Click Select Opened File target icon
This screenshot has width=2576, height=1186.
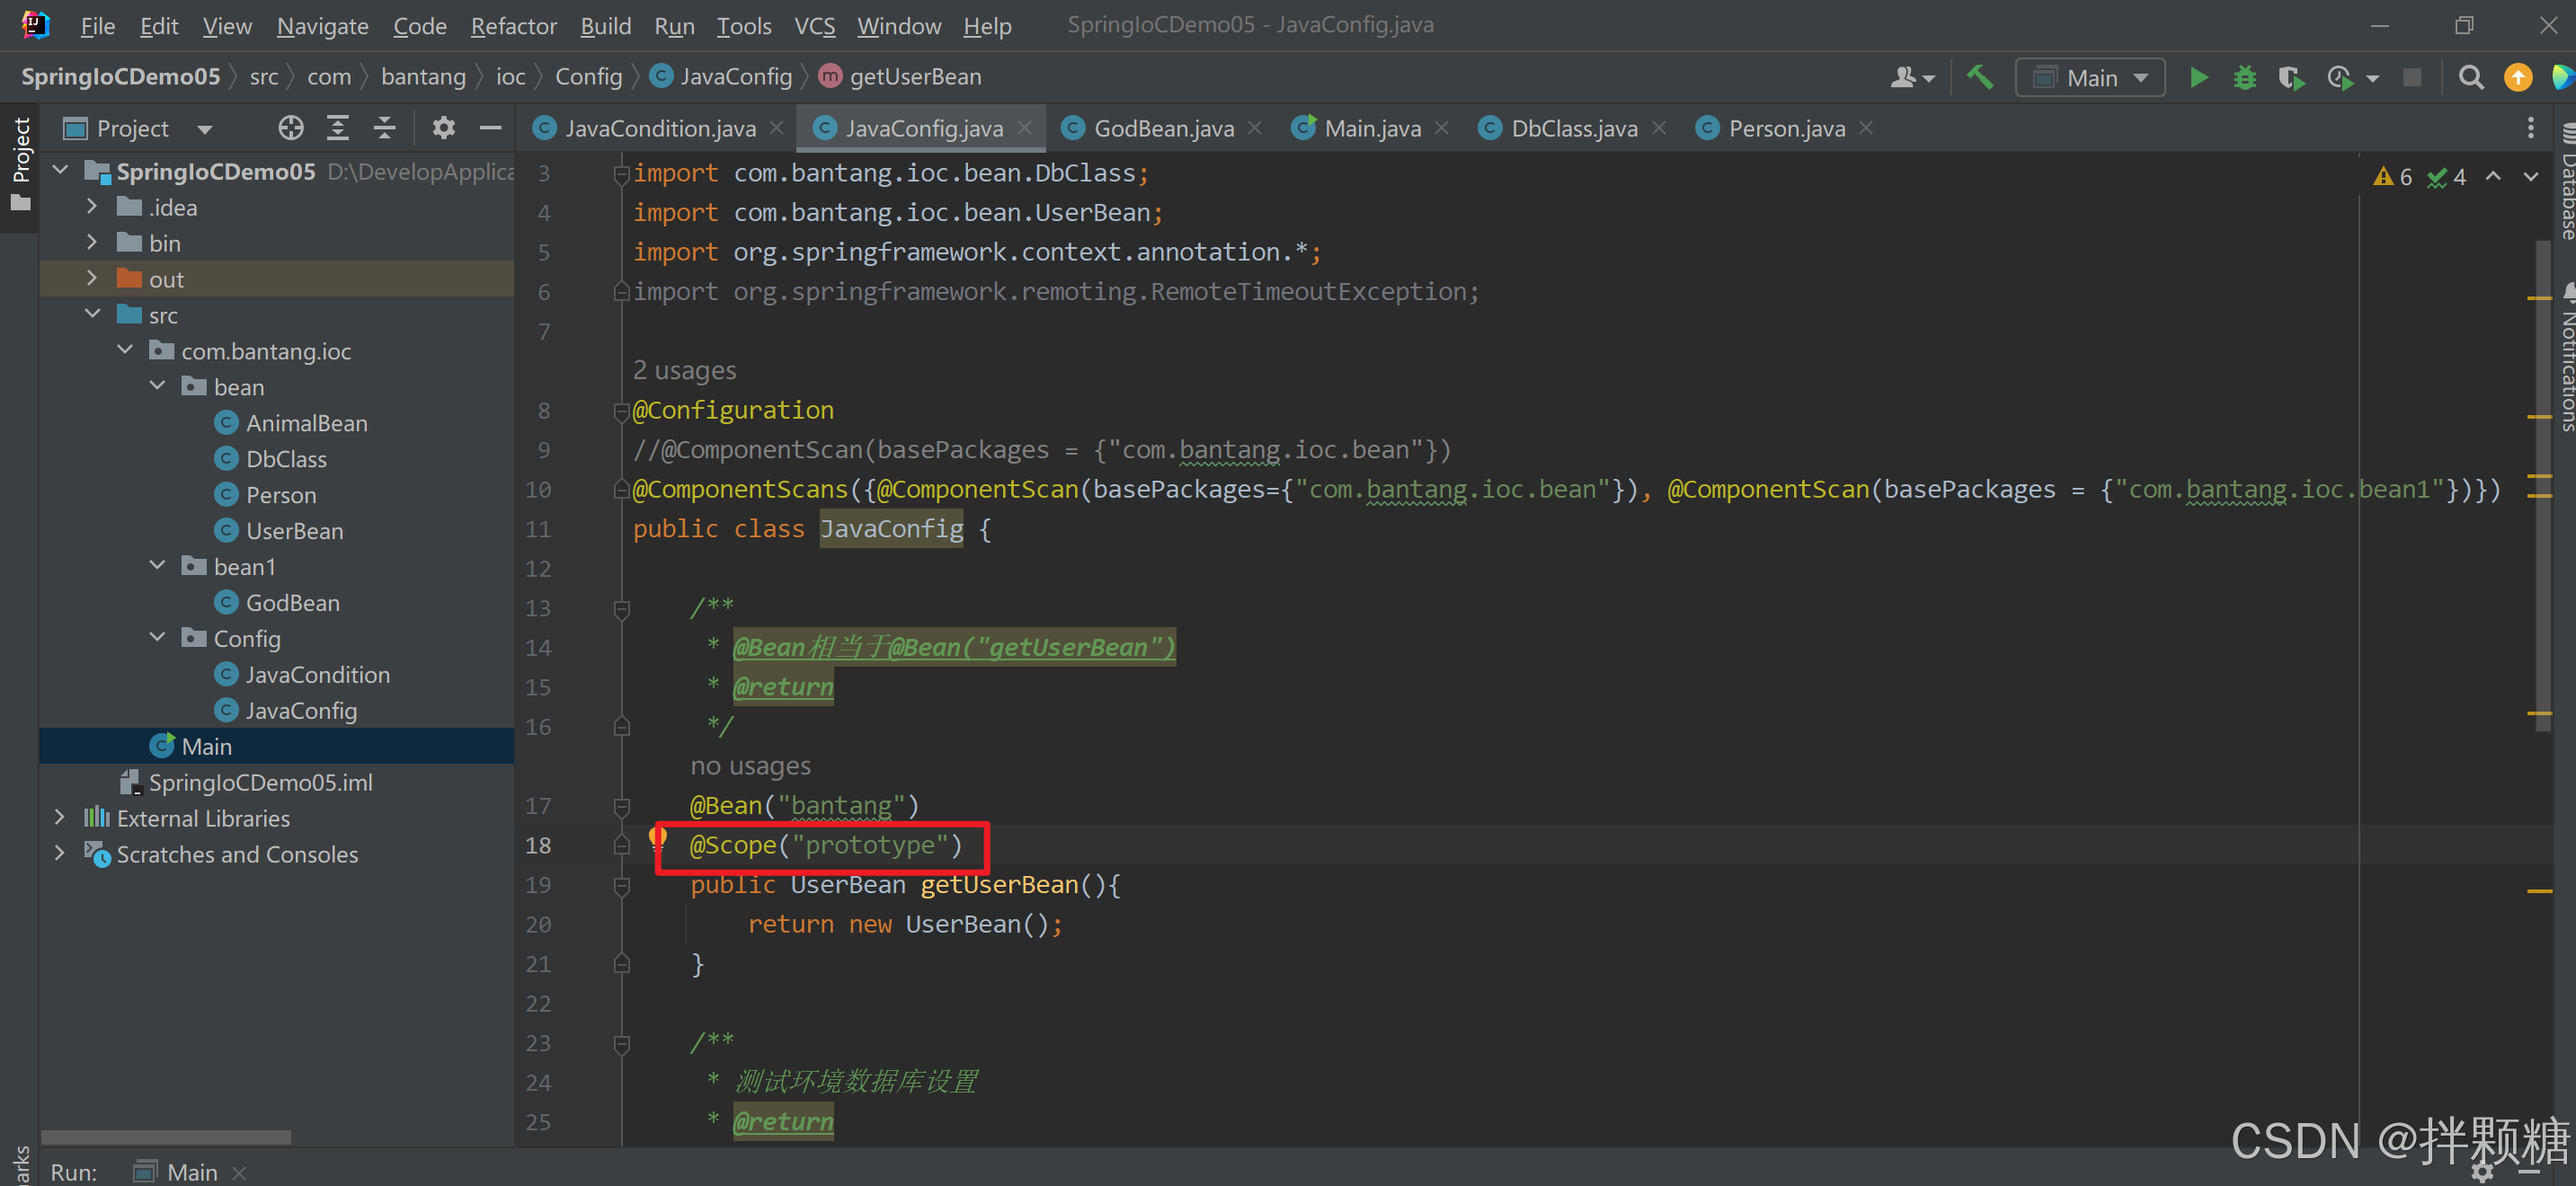point(291,128)
